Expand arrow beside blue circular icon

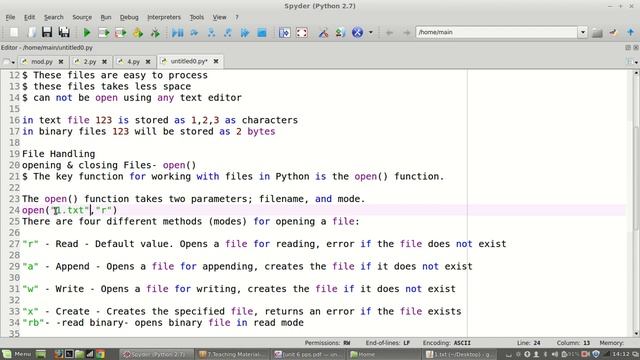tap(371, 32)
